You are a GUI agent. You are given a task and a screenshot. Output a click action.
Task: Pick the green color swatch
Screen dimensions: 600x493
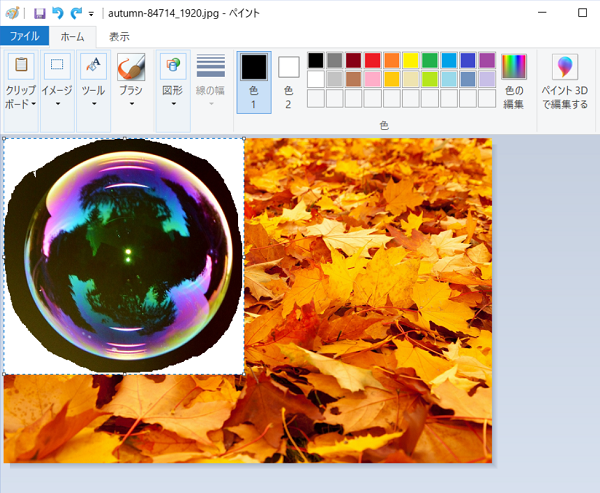[430, 60]
